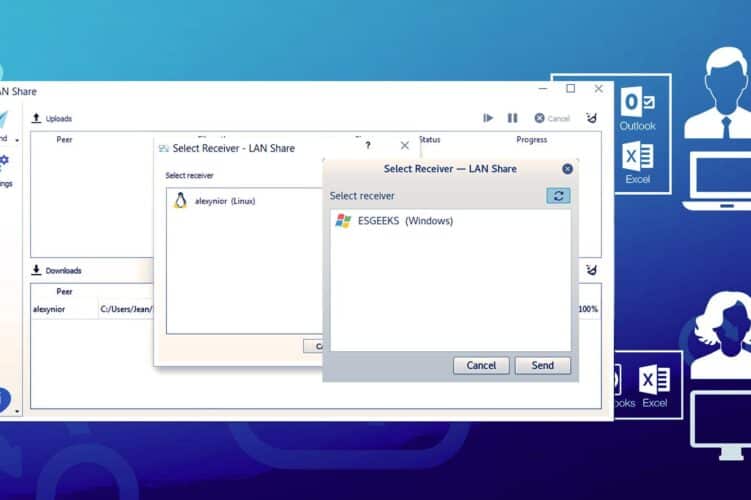Clear finished uploads with the broom icon
751x500 pixels.
click(592, 117)
